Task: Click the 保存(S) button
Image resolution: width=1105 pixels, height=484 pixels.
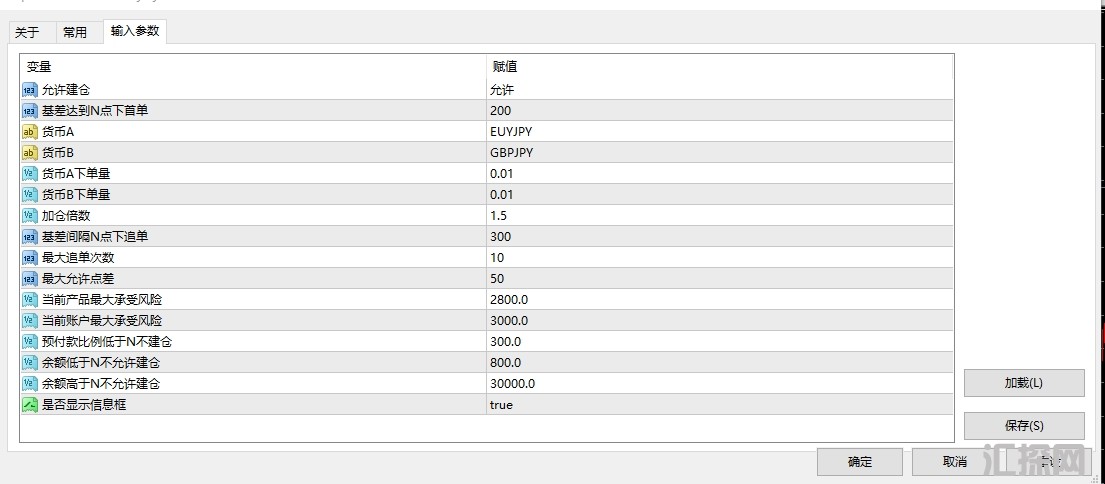Action: pyautogui.click(x=1023, y=426)
